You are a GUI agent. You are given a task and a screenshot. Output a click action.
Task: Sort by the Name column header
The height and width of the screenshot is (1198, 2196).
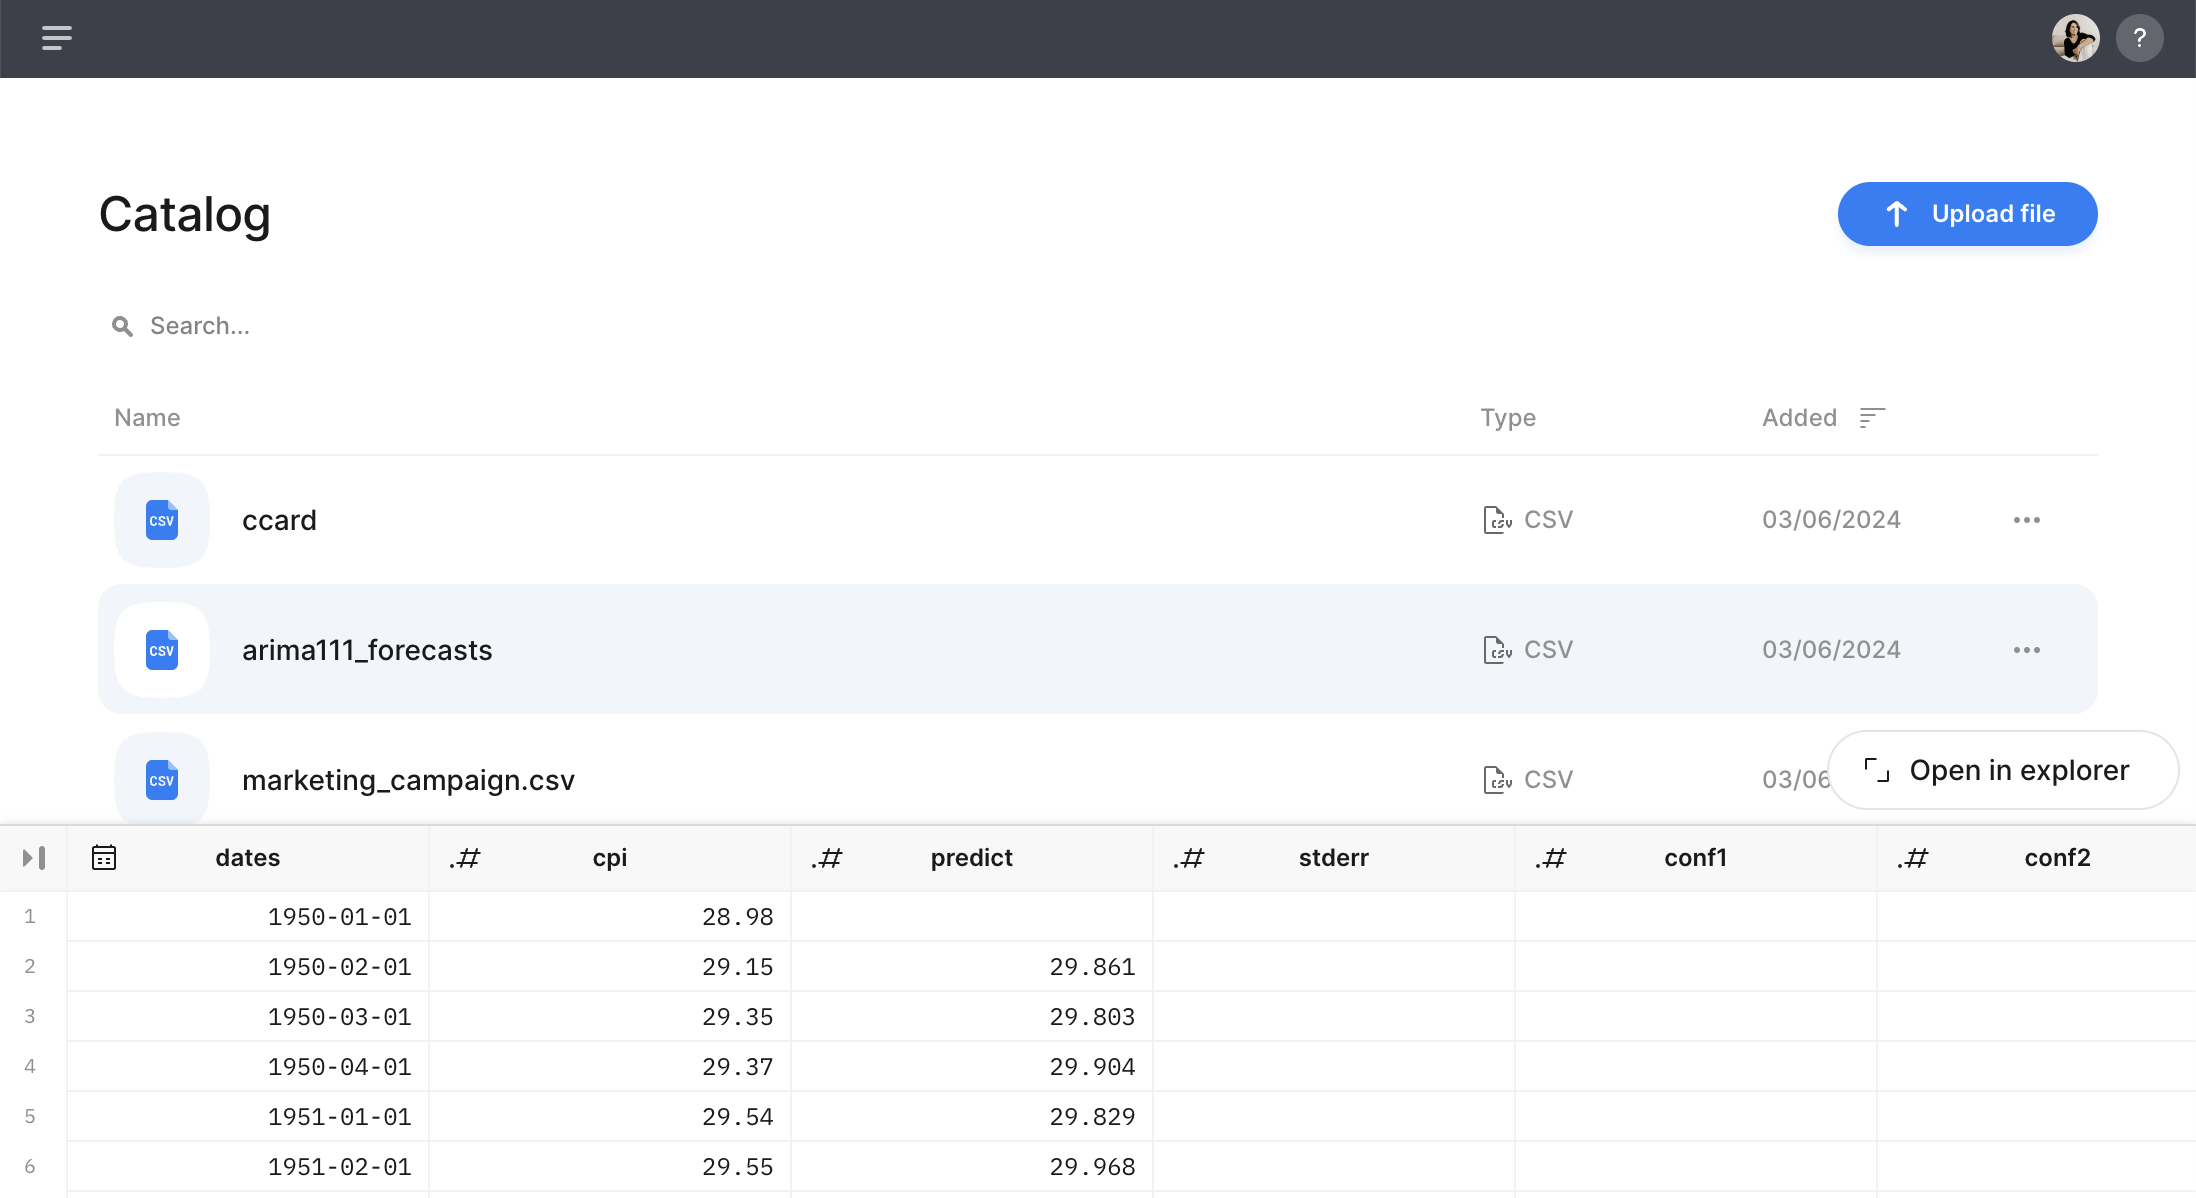tap(147, 418)
